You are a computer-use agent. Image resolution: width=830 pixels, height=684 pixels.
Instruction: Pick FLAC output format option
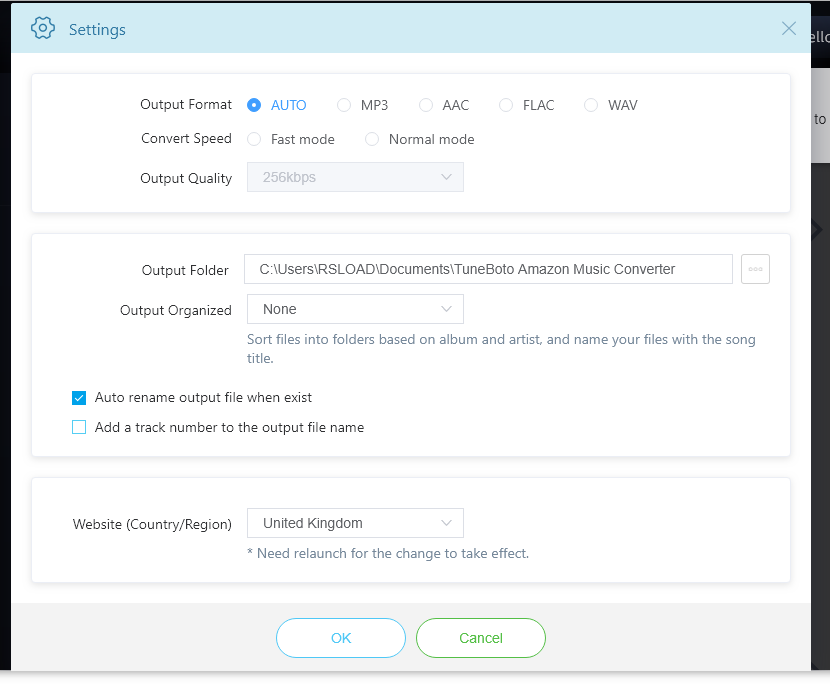(x=506, y=105)
